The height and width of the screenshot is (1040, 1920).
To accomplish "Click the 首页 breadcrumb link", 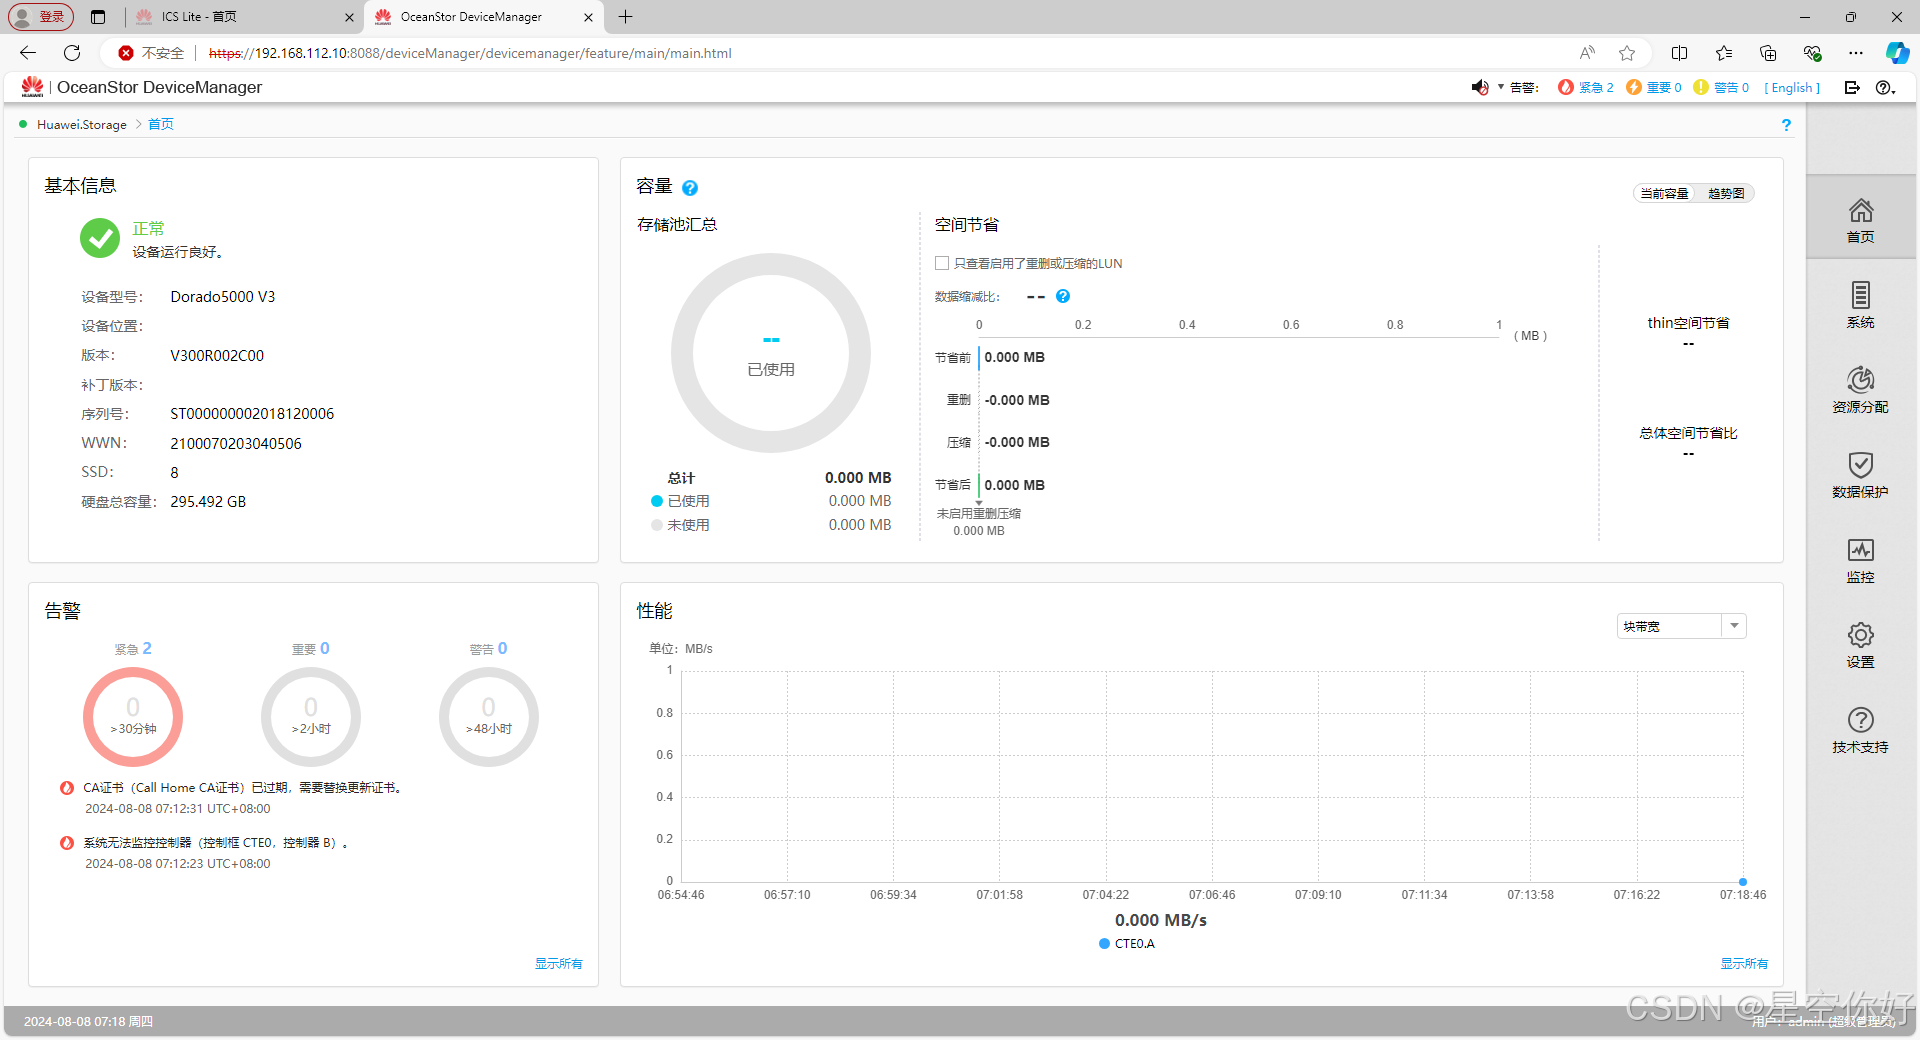I will [161, 125].
